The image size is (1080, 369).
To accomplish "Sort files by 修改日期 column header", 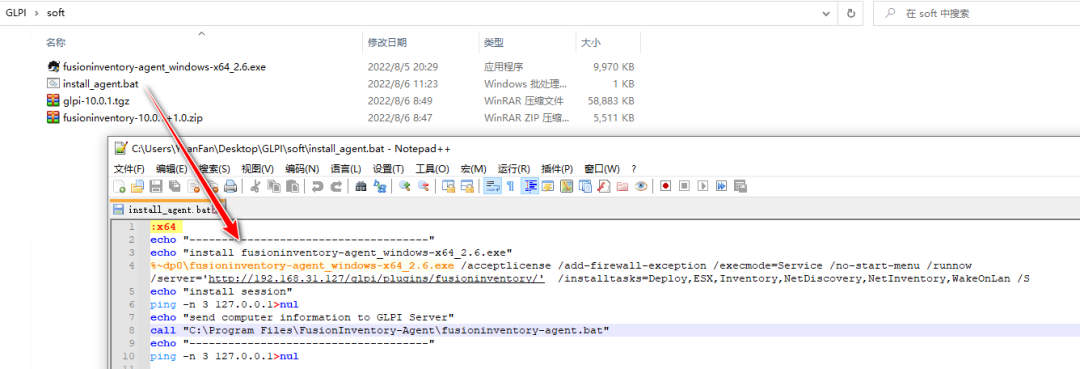I will coord(387,43).
